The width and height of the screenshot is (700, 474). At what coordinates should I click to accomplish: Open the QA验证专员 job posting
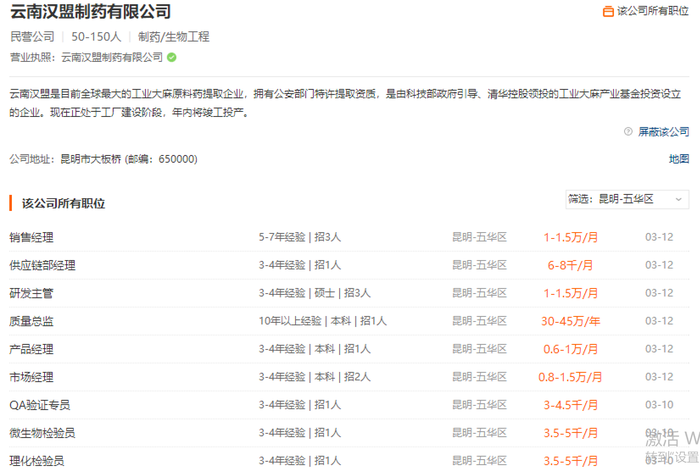[40, 405]
